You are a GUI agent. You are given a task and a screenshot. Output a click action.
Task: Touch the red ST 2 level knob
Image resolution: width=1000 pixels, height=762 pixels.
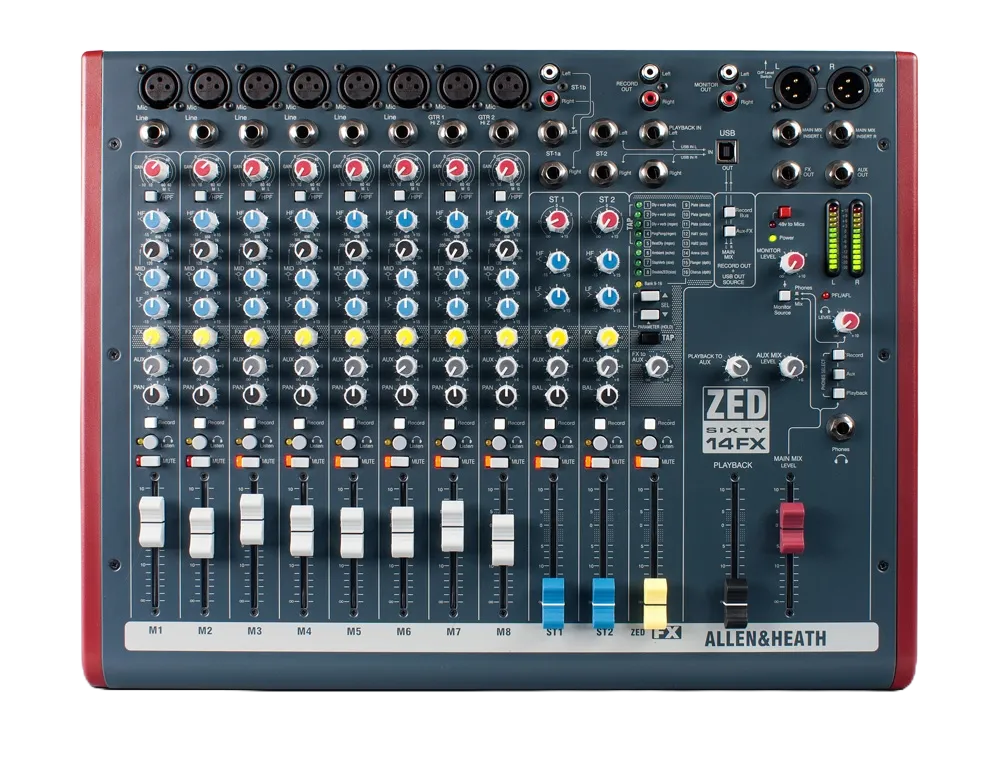pos(607,221)
